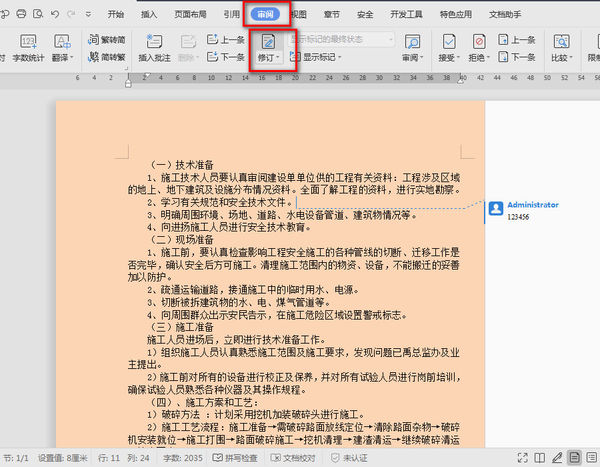Go to previous comment 上一条

[x=225, y=39]
